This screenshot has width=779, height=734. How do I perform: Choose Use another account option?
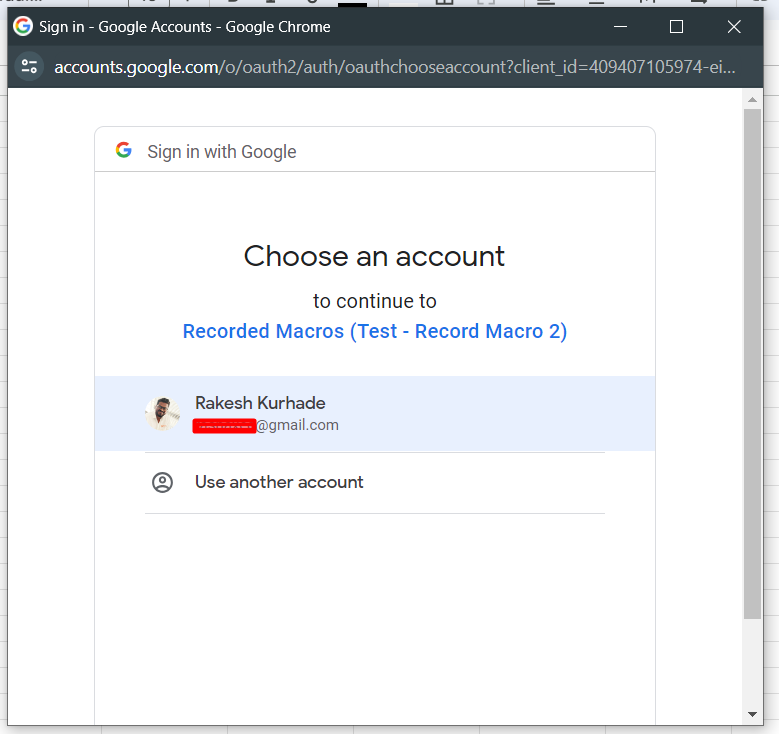point(375,483)
